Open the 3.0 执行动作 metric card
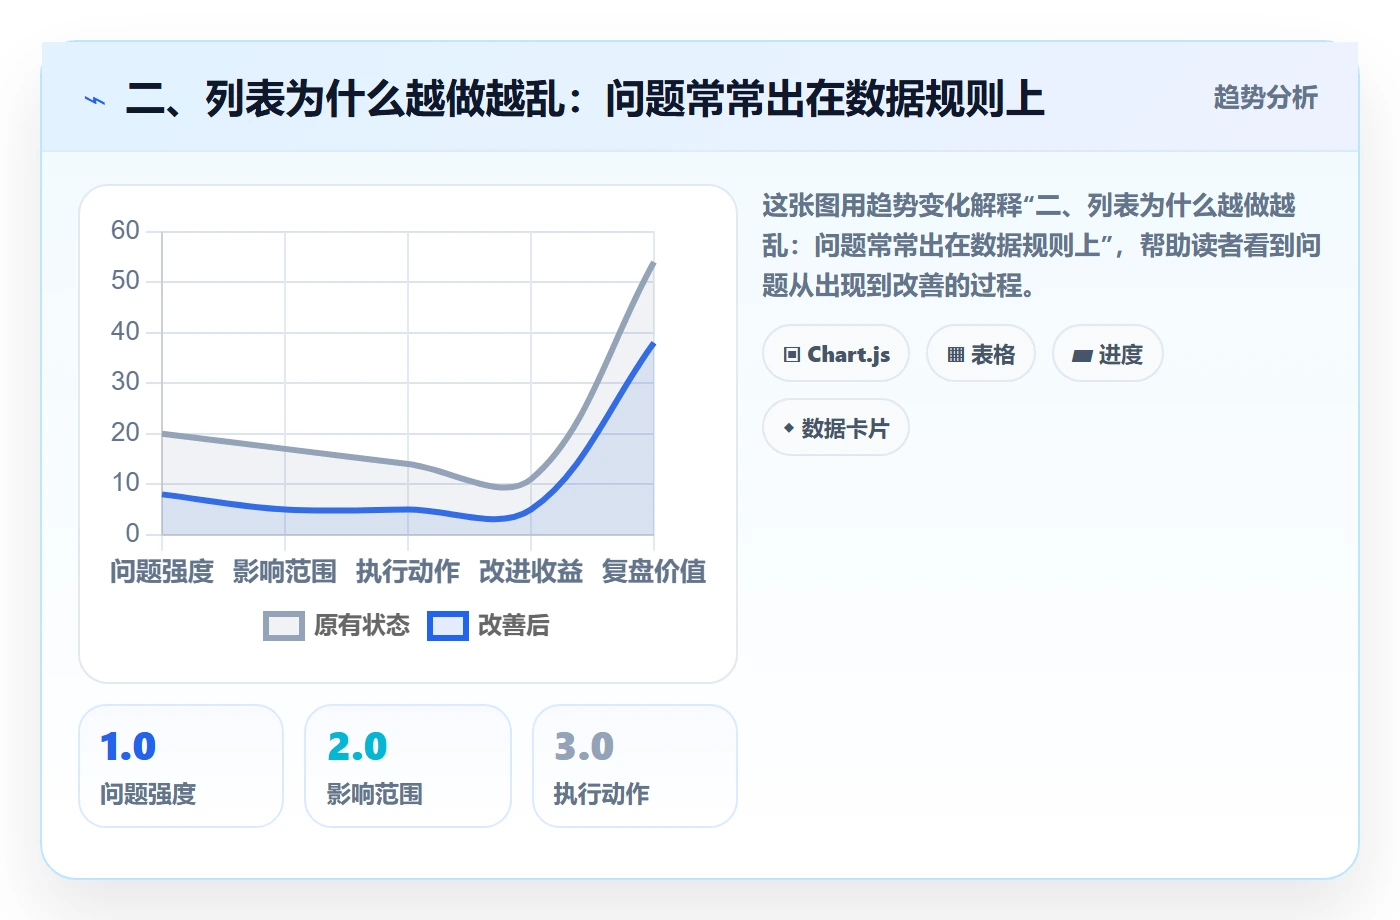This screenshot has width=1400, height=920. 635,766
